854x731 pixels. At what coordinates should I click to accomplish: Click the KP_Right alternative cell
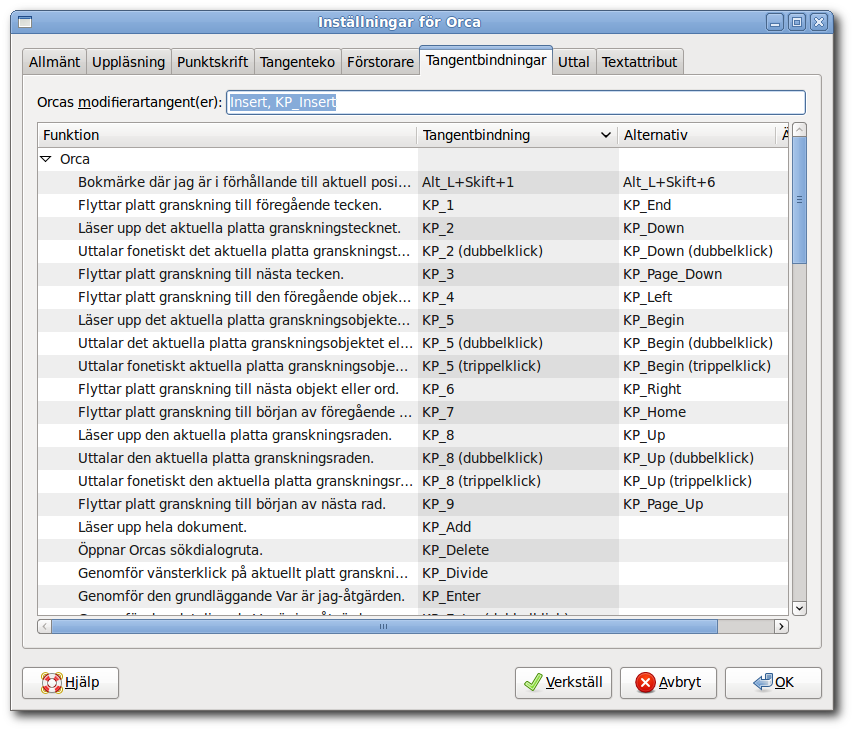pos(703,389)
